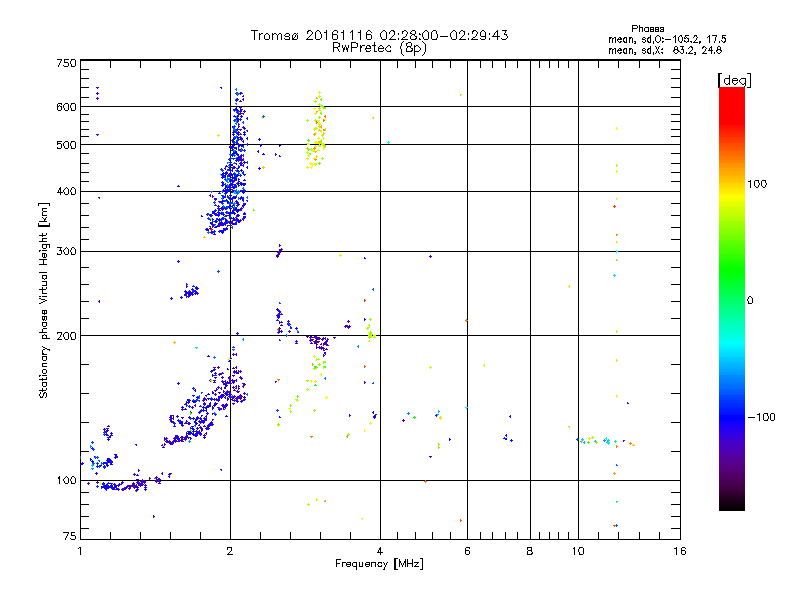The image size is (800, 600).
Task: Click the y-axis tick label '300'
Action: pos(66,252)
